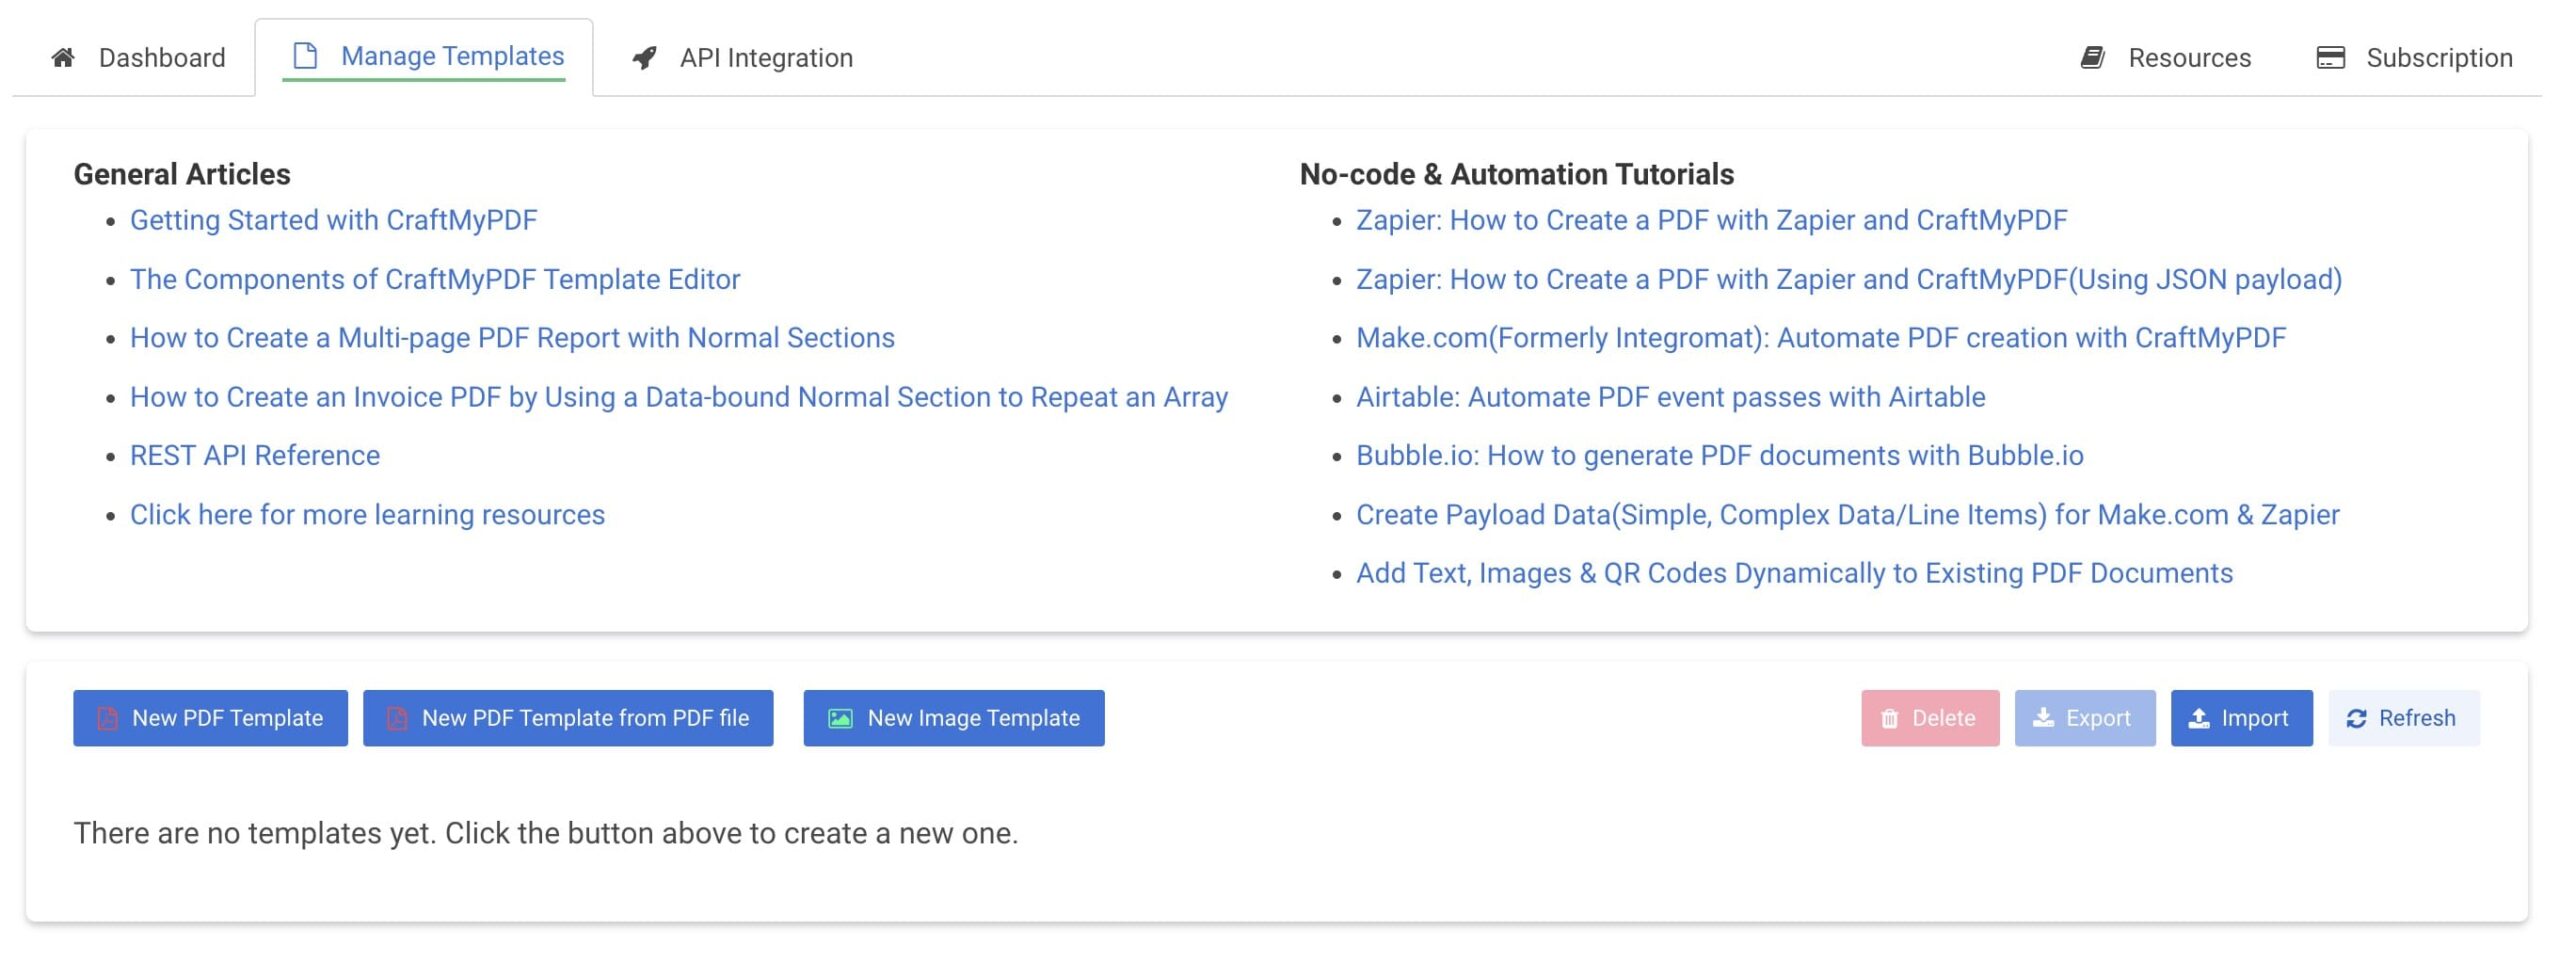This screenshot has height=962, width=2560.
Task: Click the document icon on Manage Templates
Action: [x=305, y=56]
